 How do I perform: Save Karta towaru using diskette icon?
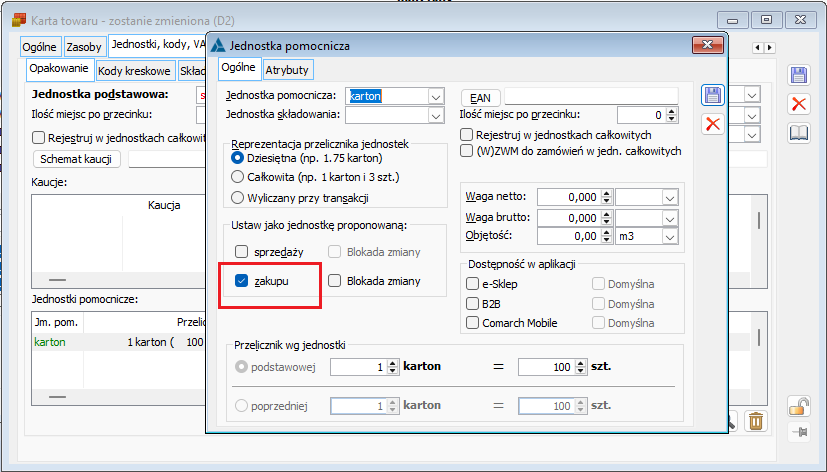[x=799, y=75]
